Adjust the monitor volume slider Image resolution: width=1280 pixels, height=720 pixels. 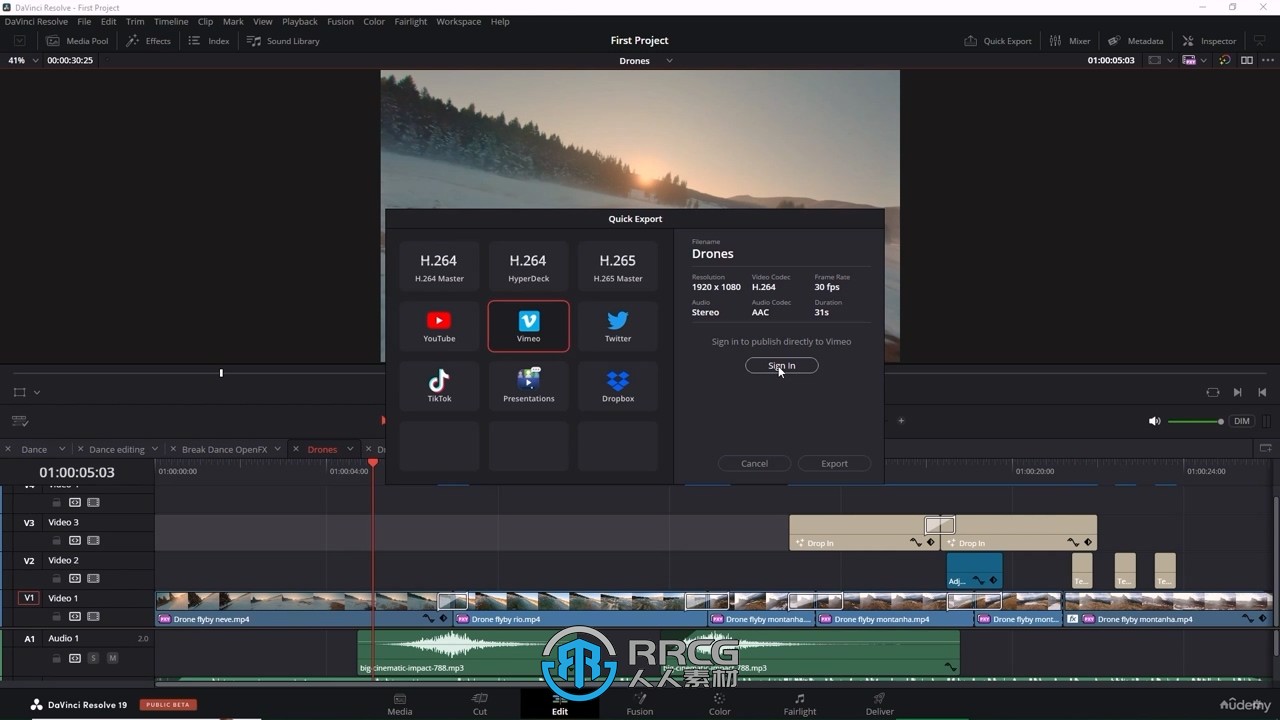pos(1195,421)
